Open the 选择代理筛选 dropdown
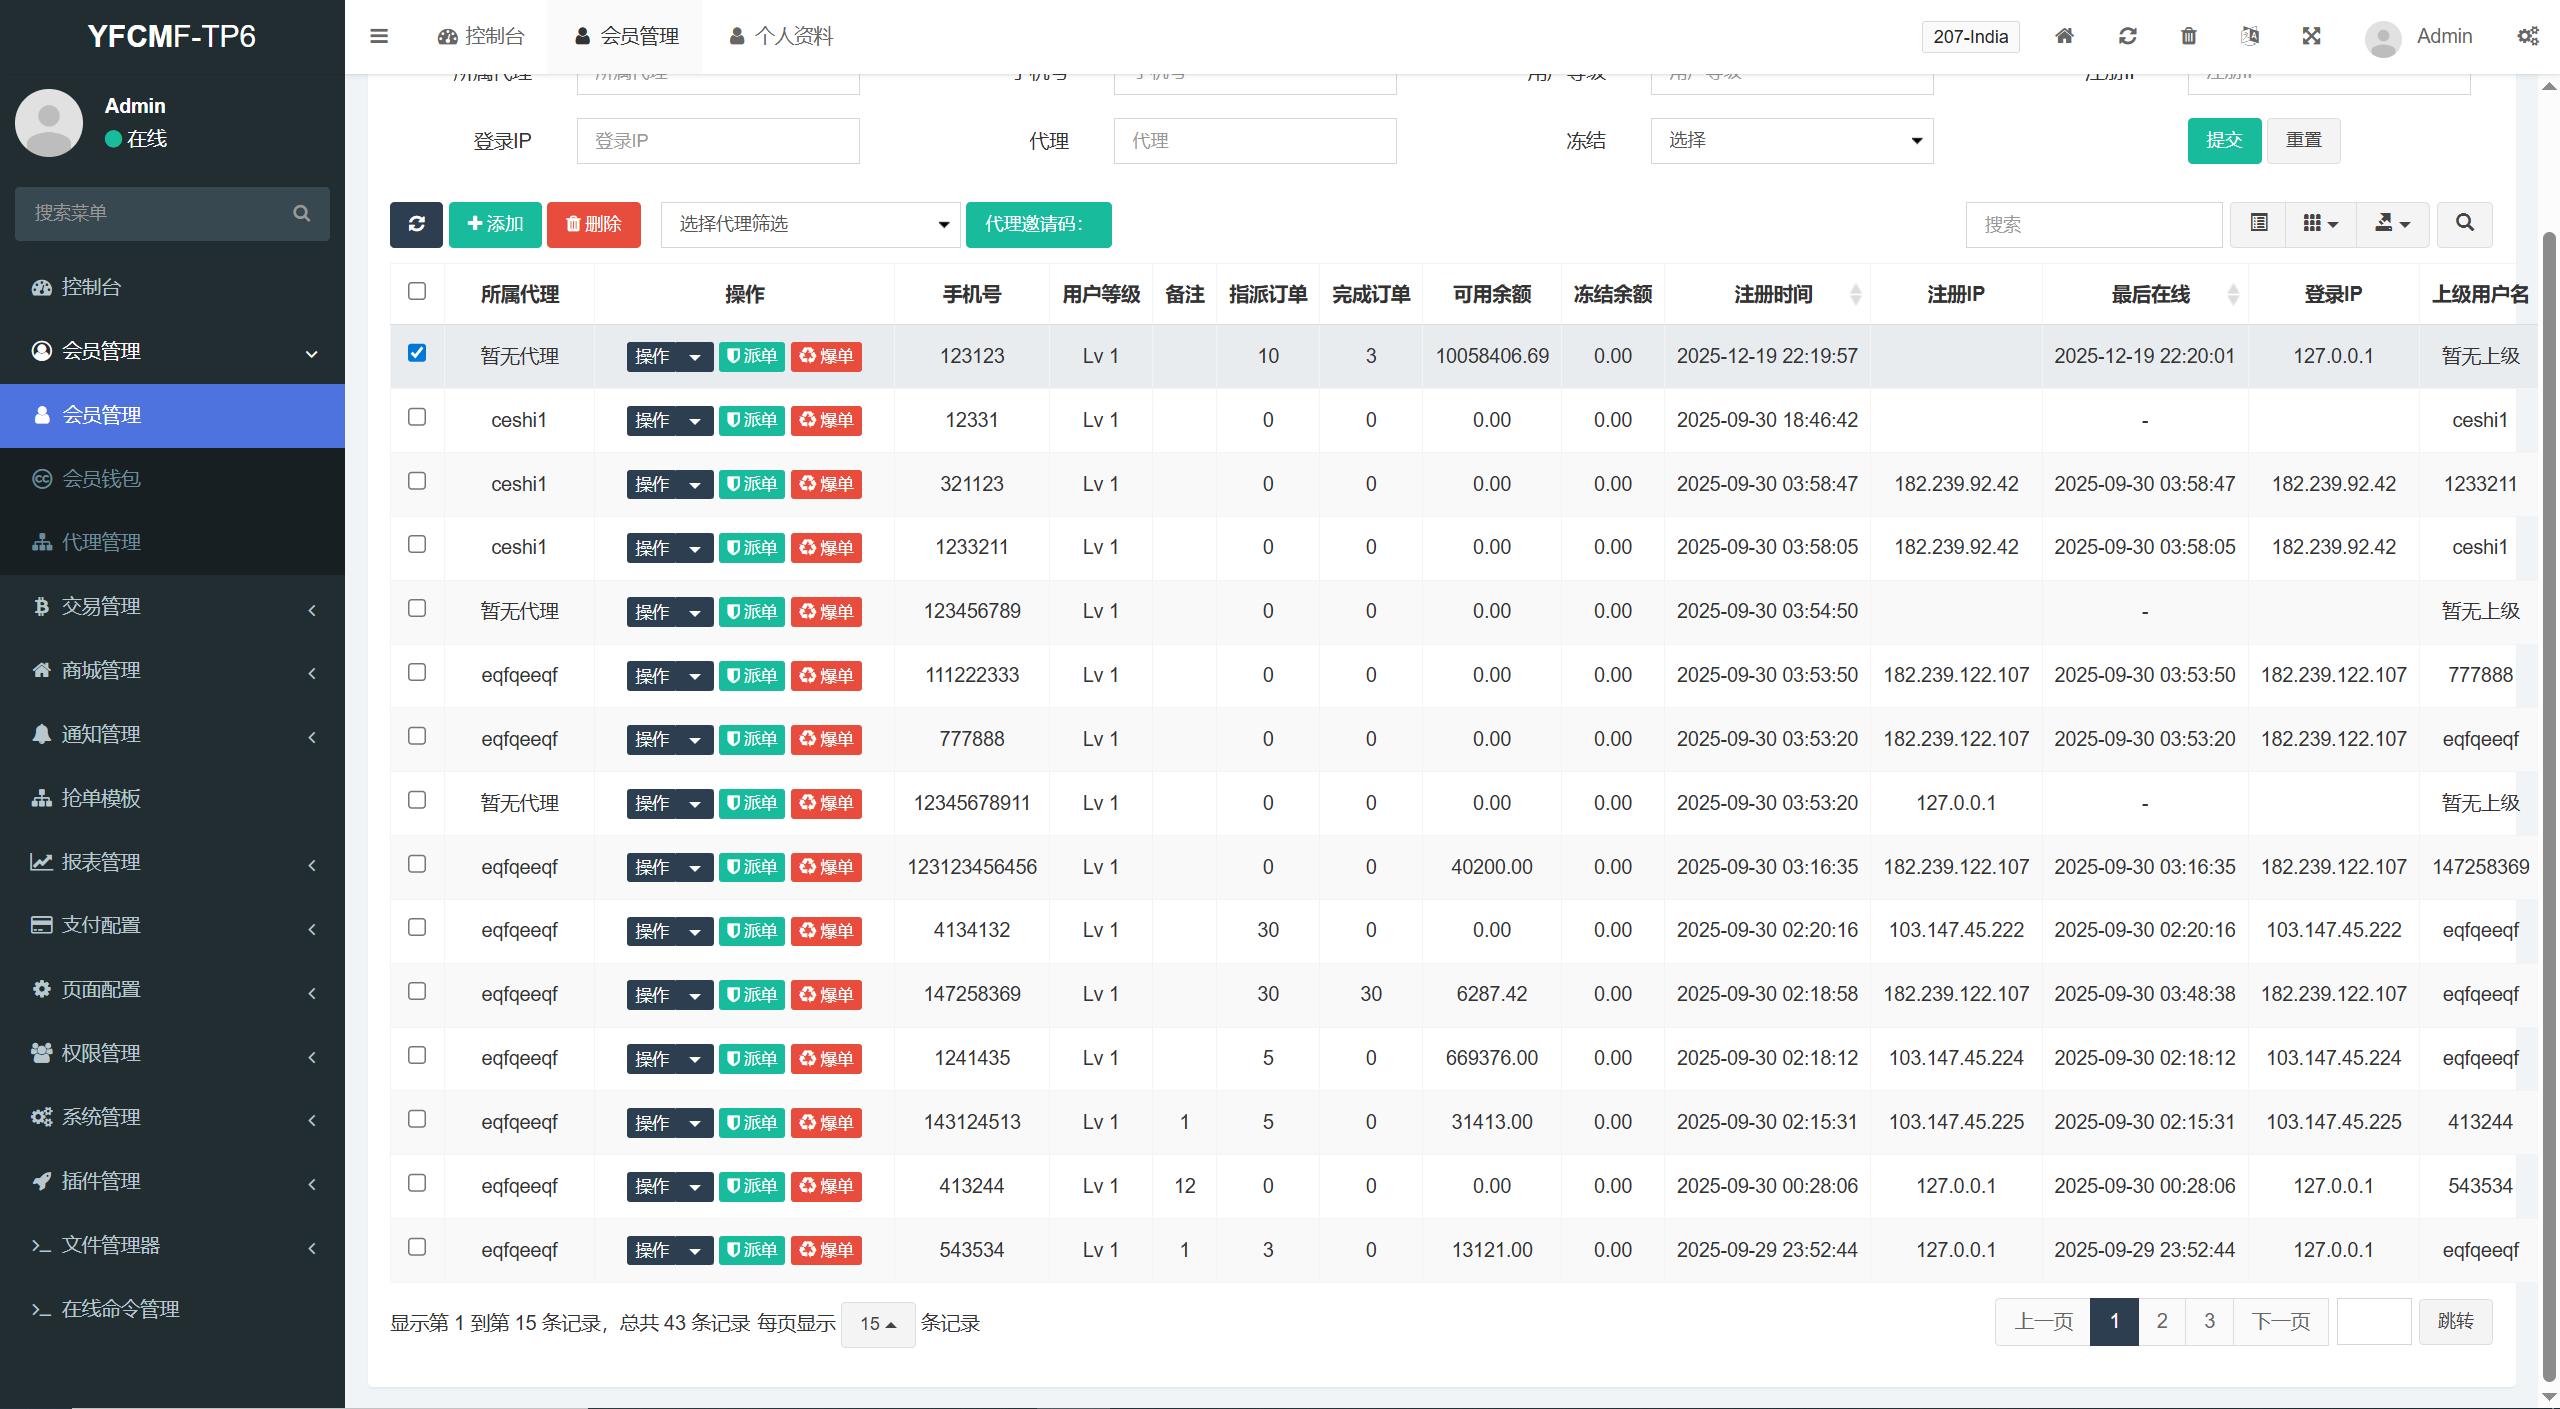Viewport: 2560px width, 1409px height. [x=810, y=224]
